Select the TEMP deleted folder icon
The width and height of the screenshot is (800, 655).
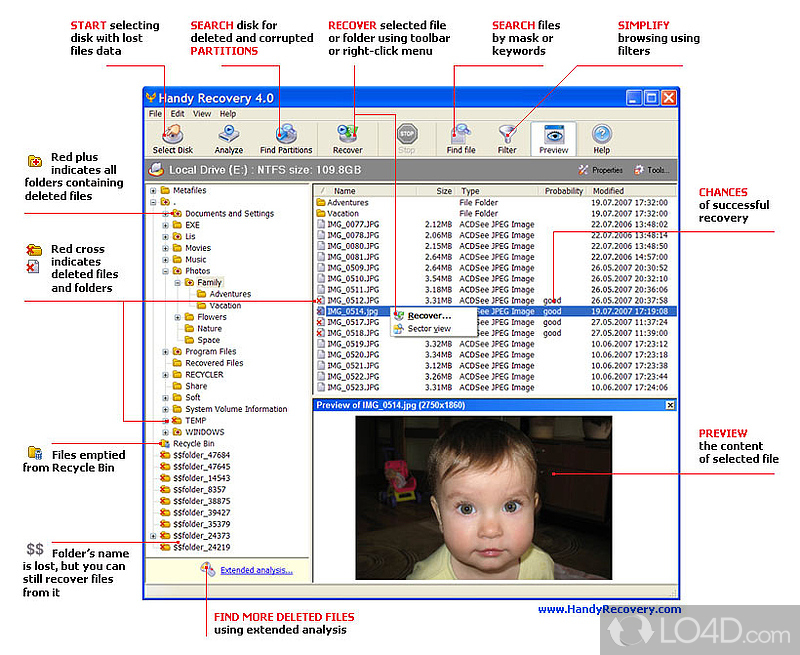click(x=177, y=420)
